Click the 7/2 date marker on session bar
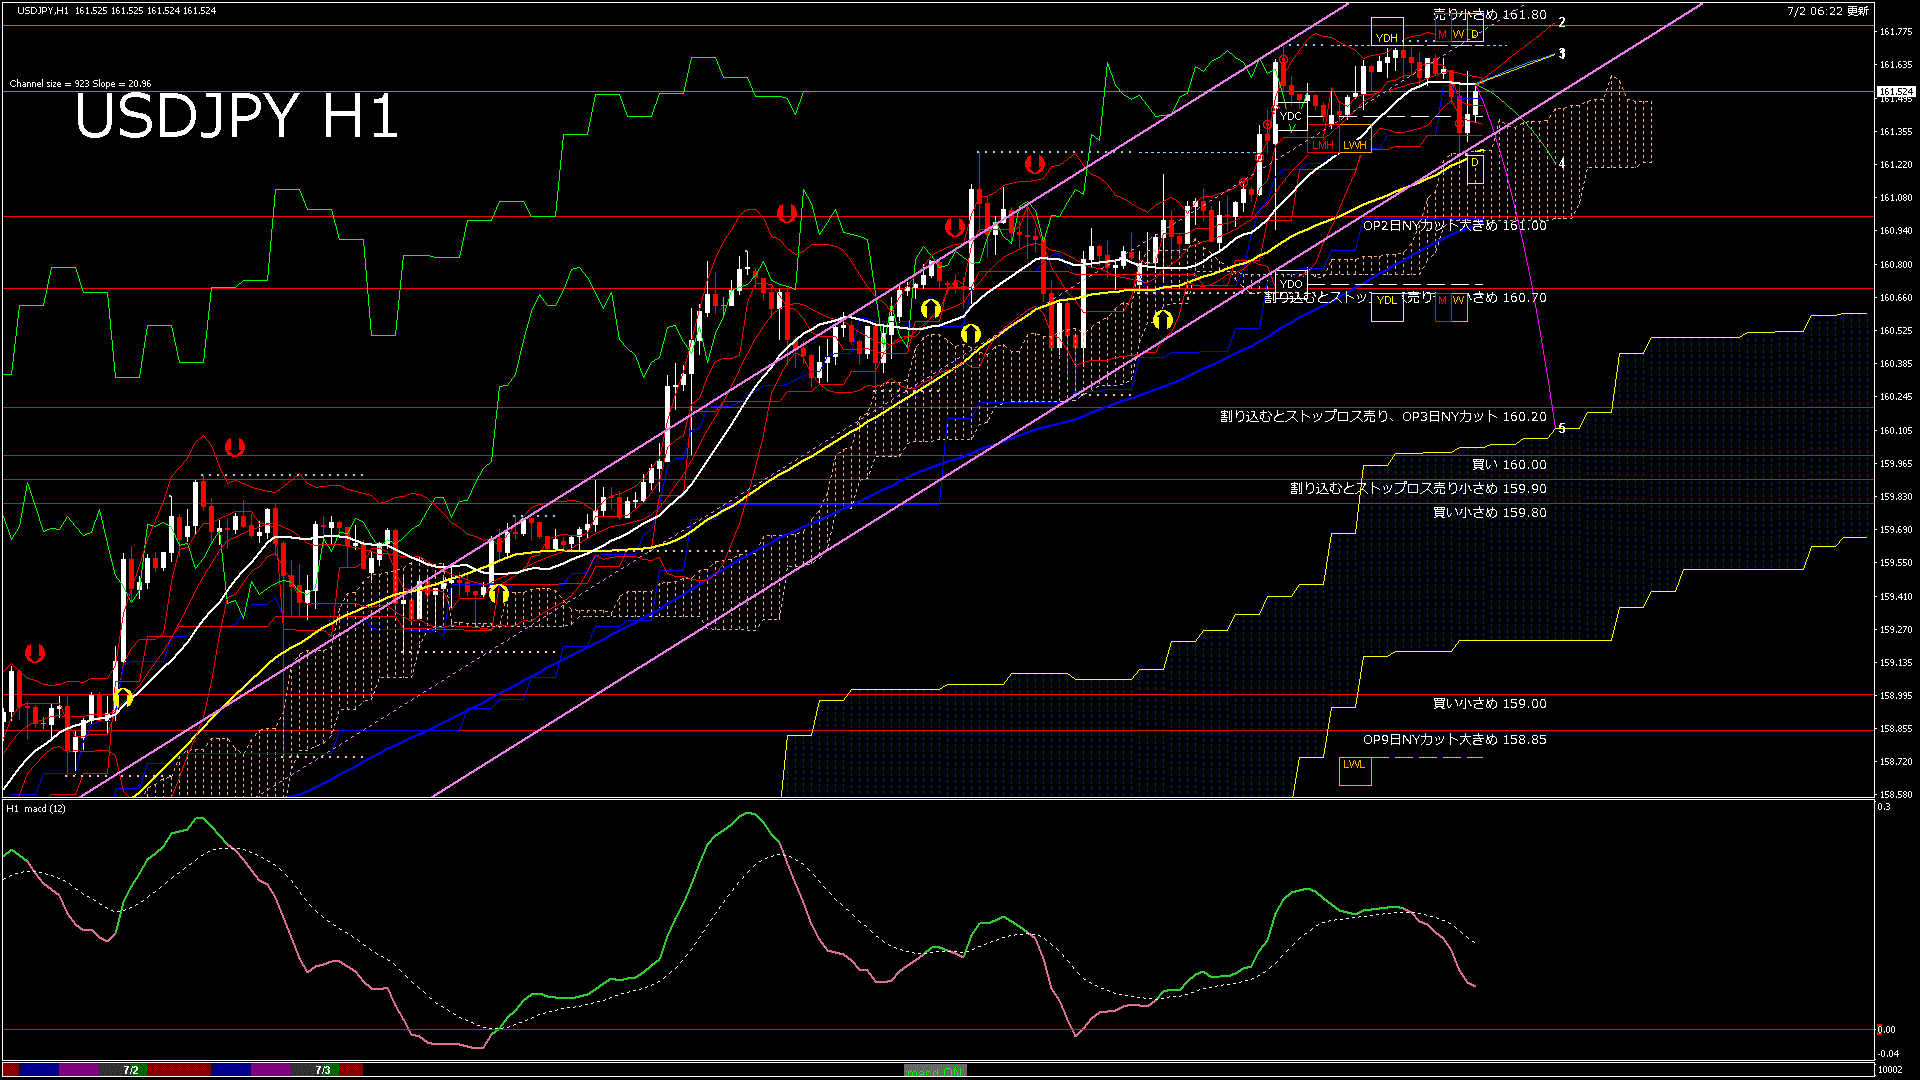 (131, 1070)
